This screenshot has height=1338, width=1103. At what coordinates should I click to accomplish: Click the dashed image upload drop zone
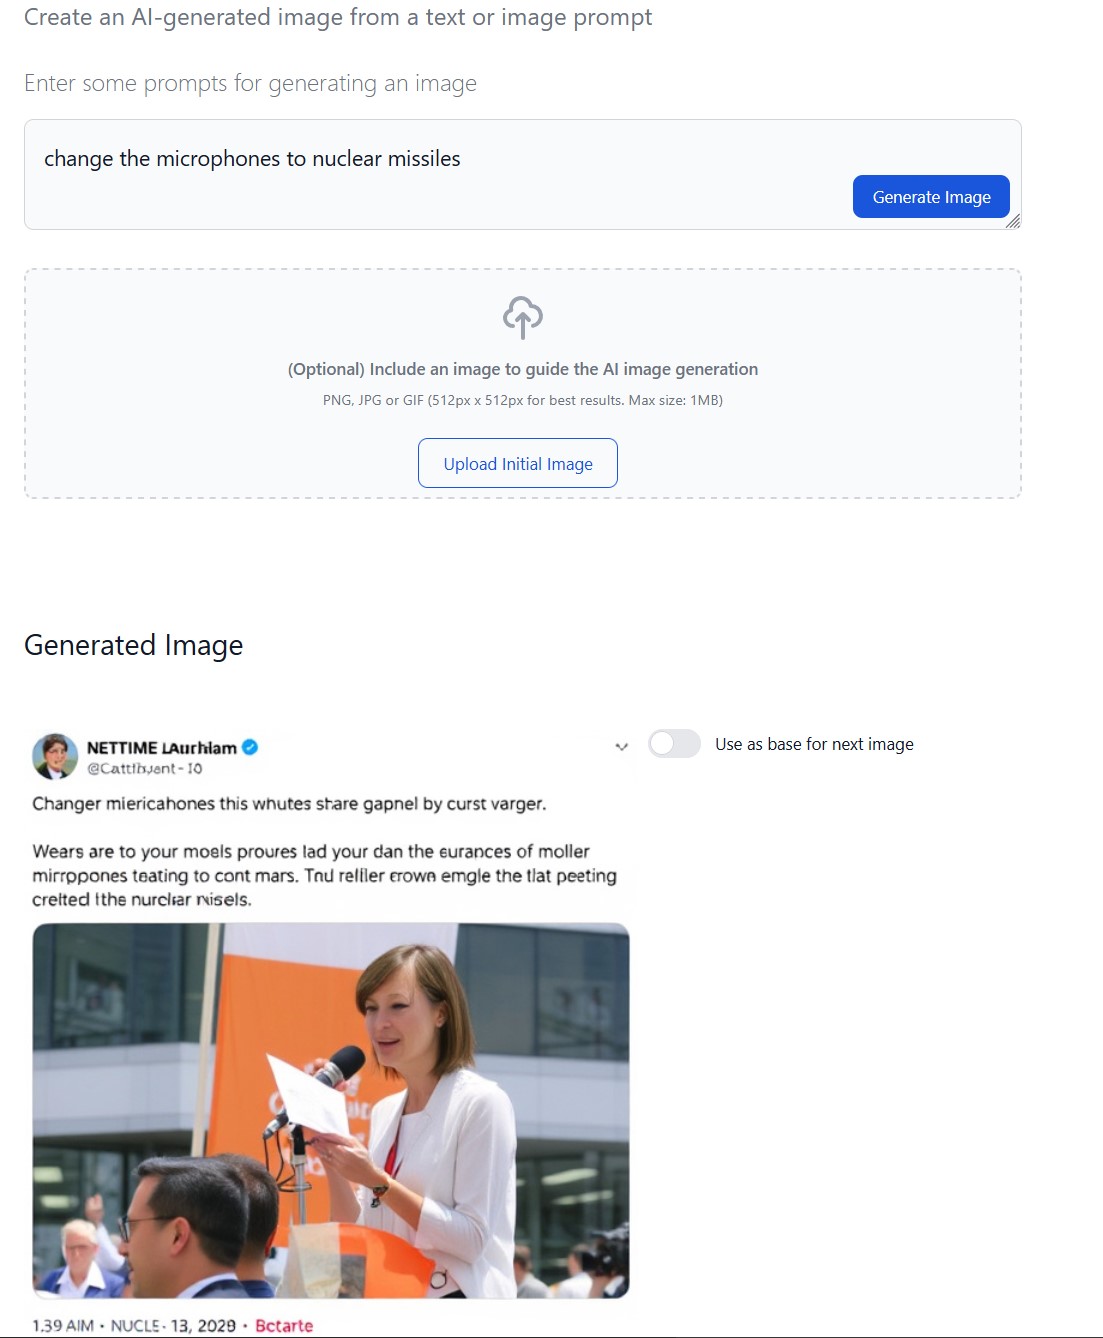coord(523,383)
